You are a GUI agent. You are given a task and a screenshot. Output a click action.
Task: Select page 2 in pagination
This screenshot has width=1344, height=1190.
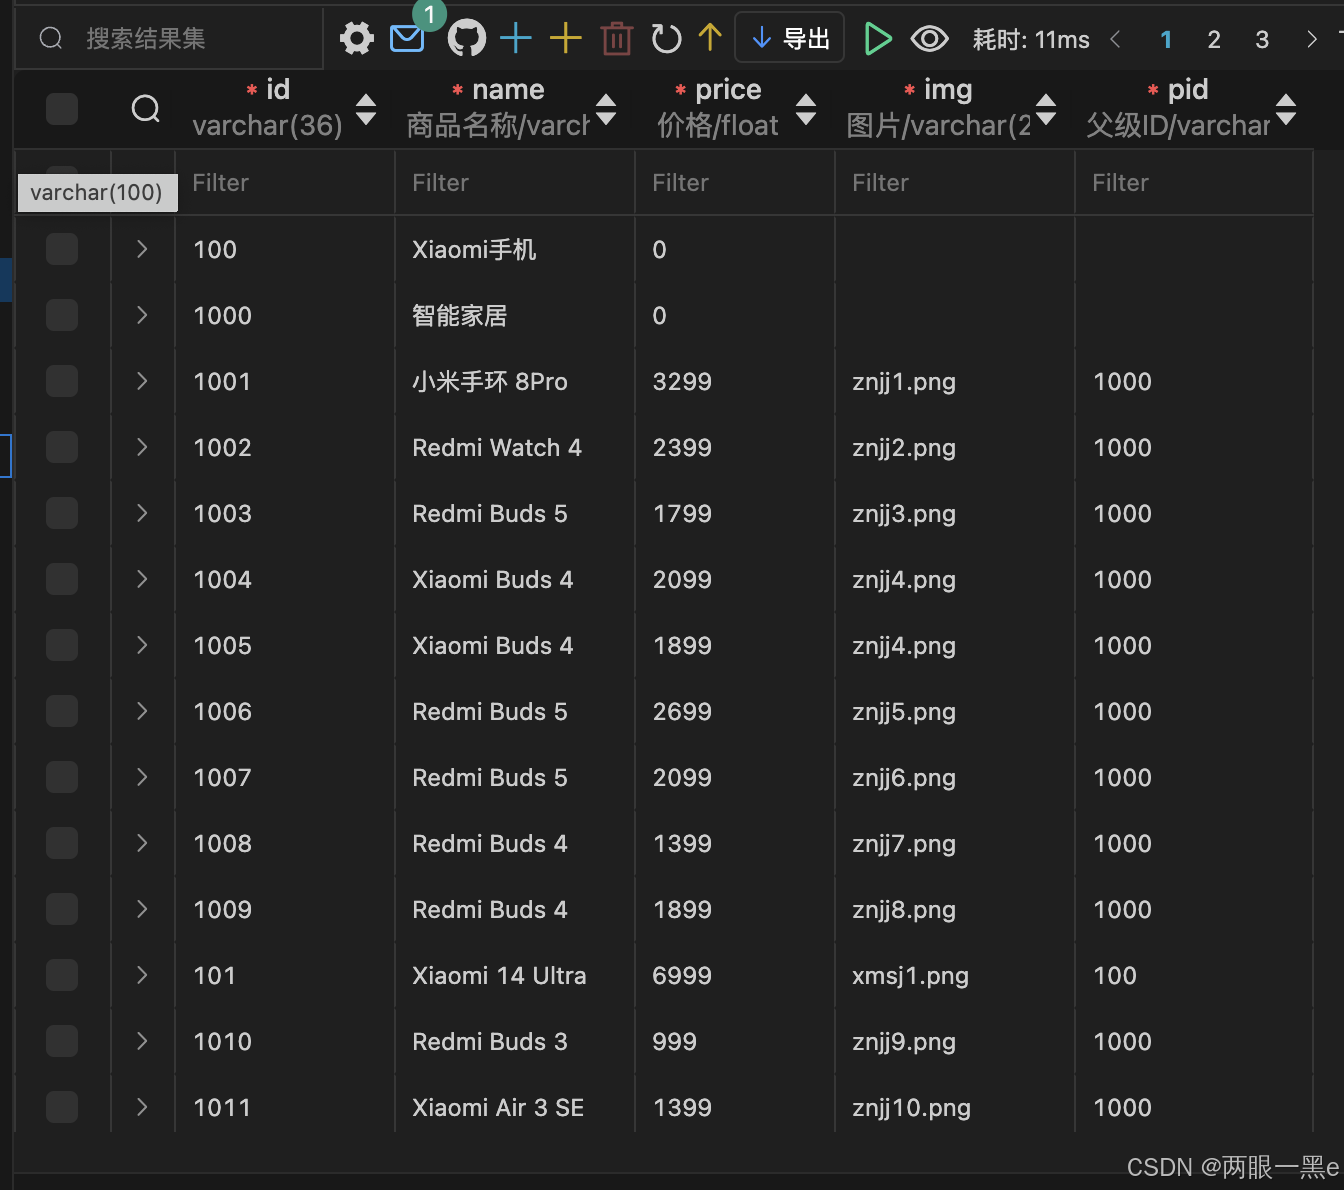point(1214,39)
